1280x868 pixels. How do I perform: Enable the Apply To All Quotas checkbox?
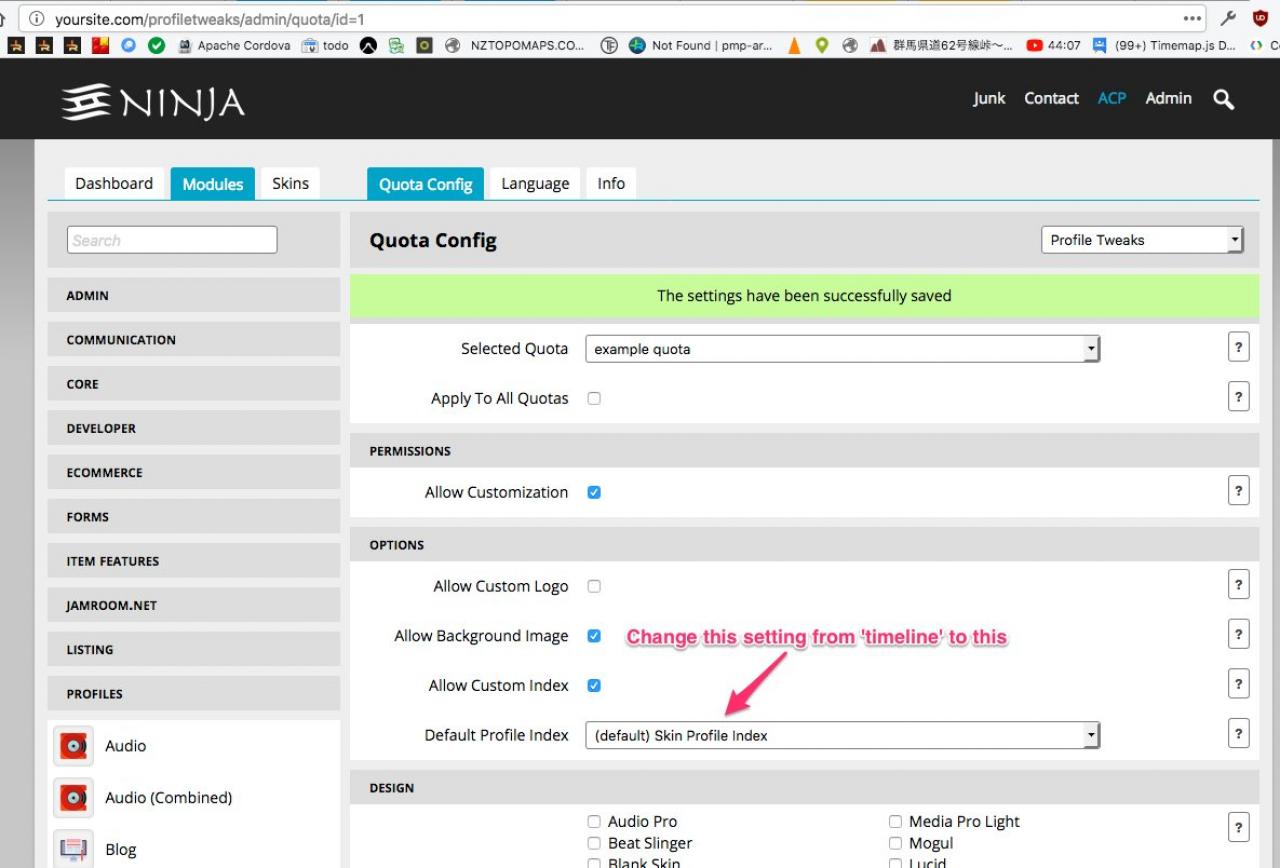tap(594, 398)
